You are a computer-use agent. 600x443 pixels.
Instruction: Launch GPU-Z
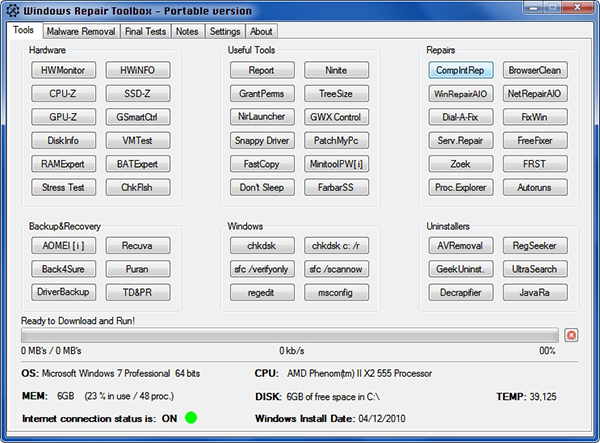point(63,117)
